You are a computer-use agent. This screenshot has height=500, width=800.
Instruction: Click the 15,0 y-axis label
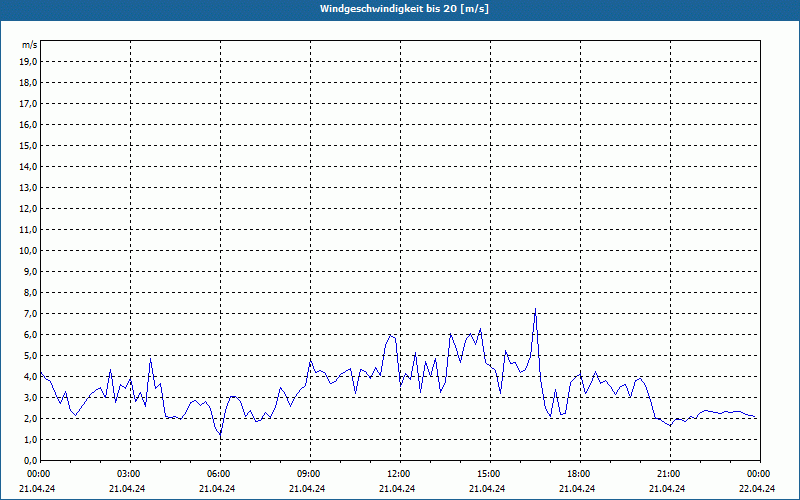pos(28,145)
